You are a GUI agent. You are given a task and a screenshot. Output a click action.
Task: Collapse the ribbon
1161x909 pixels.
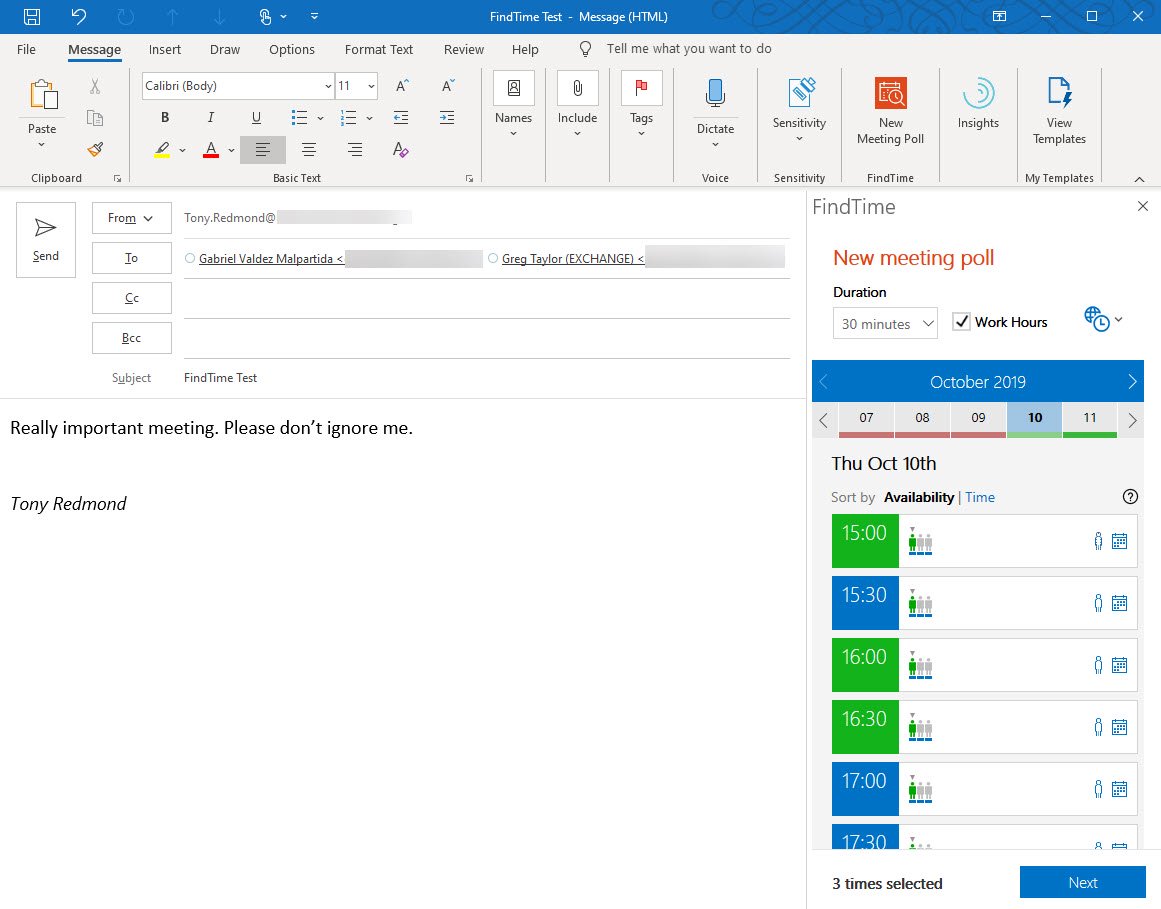pyautogui.click(x=1140, y=179)
